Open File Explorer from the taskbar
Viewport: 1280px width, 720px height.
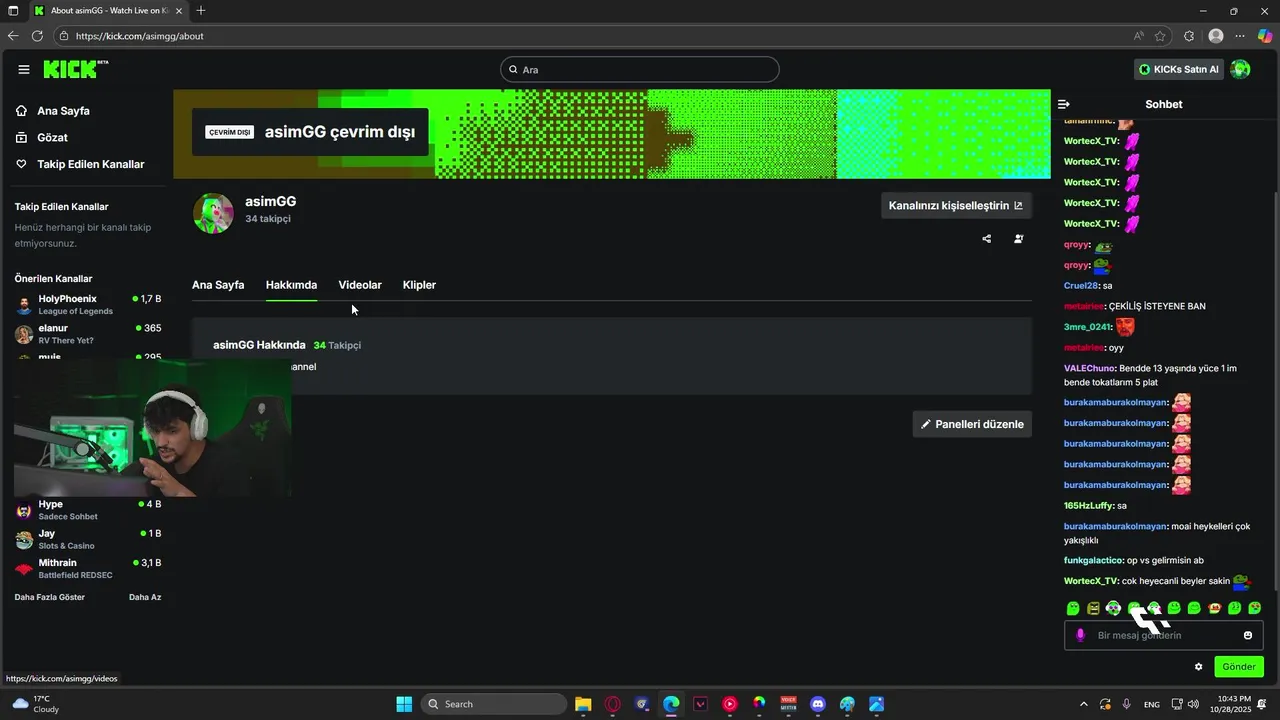[x=583, y=704]
